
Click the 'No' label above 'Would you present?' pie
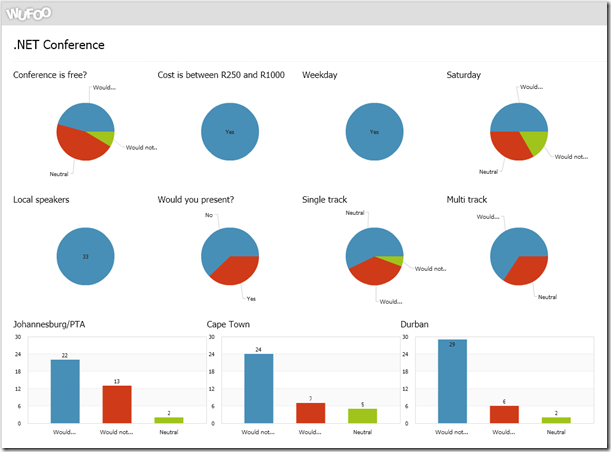click(209, 215)
